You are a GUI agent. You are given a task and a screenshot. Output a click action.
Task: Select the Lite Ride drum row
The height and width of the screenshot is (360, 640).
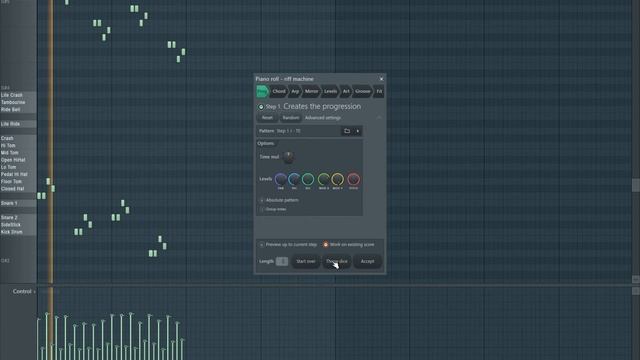18,124
